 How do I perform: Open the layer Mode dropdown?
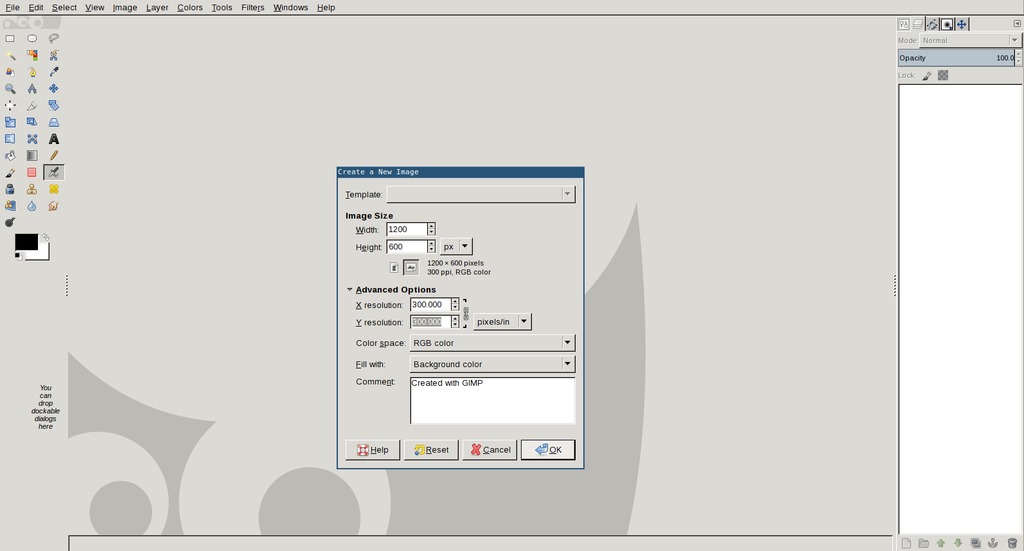pyautogui.click(x=970, y=40)
